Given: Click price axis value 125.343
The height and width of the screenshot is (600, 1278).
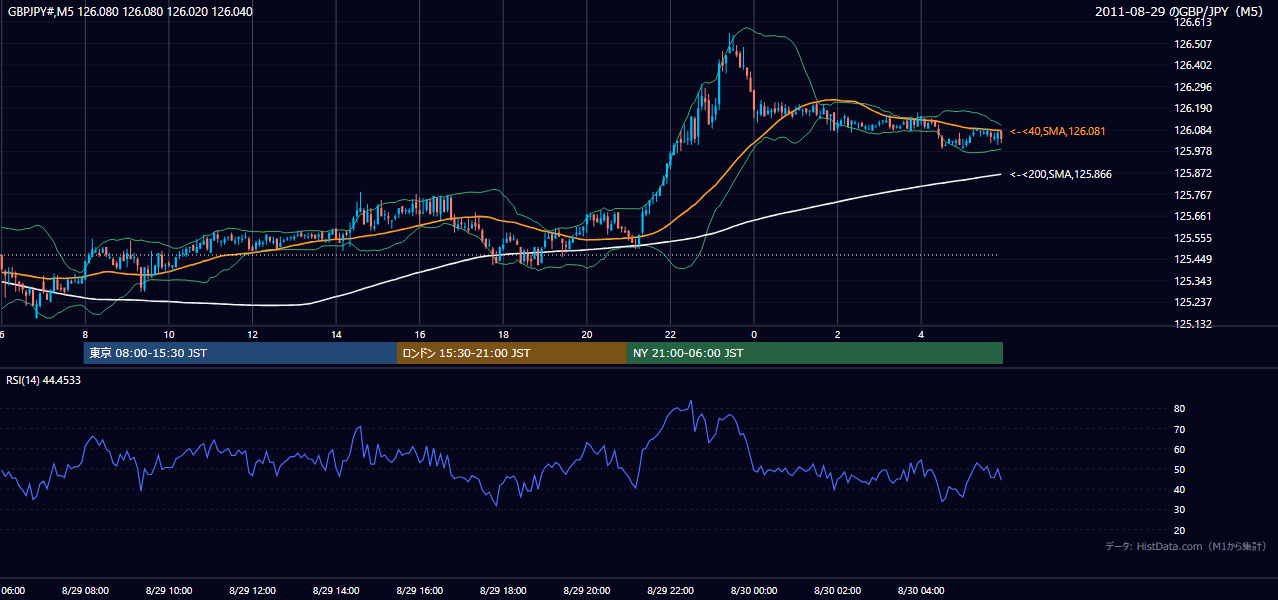Looking at the screenshot, I should tap(1193, 281).
